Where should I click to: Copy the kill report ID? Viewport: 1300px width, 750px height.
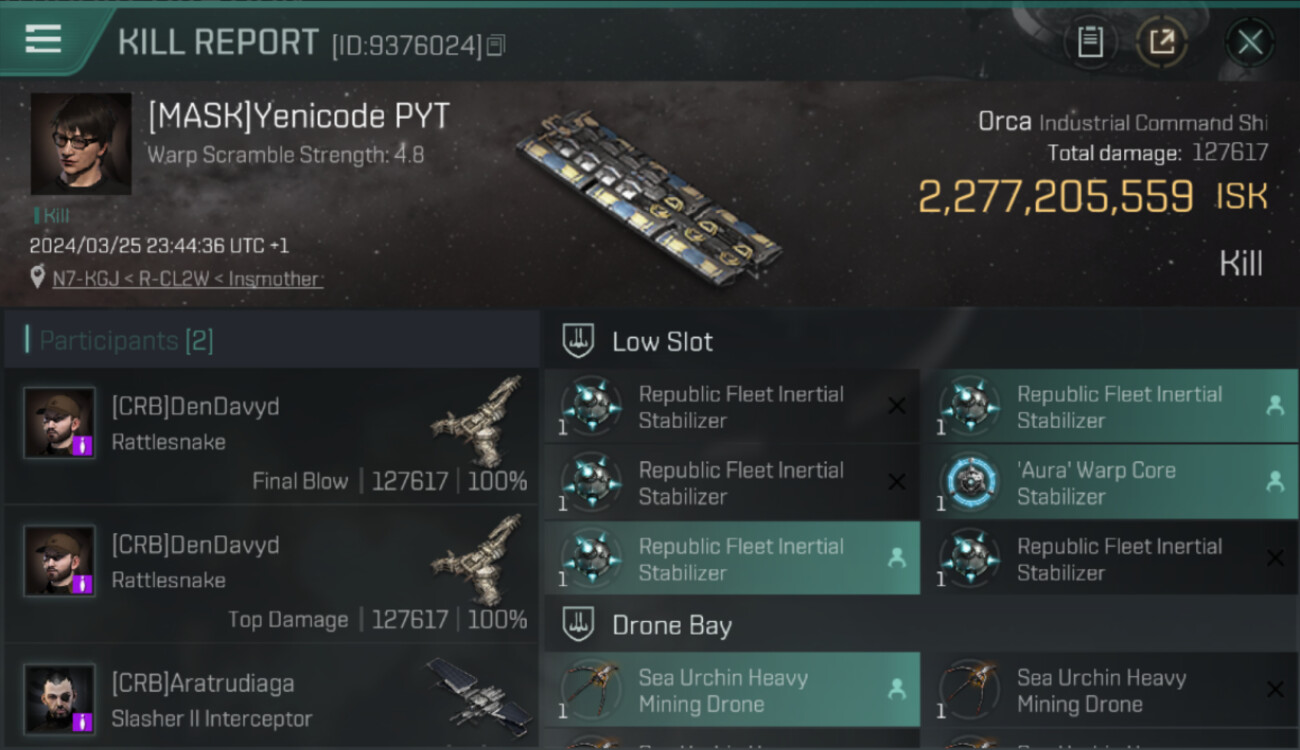pyautogui.click(x=497, y=45)
